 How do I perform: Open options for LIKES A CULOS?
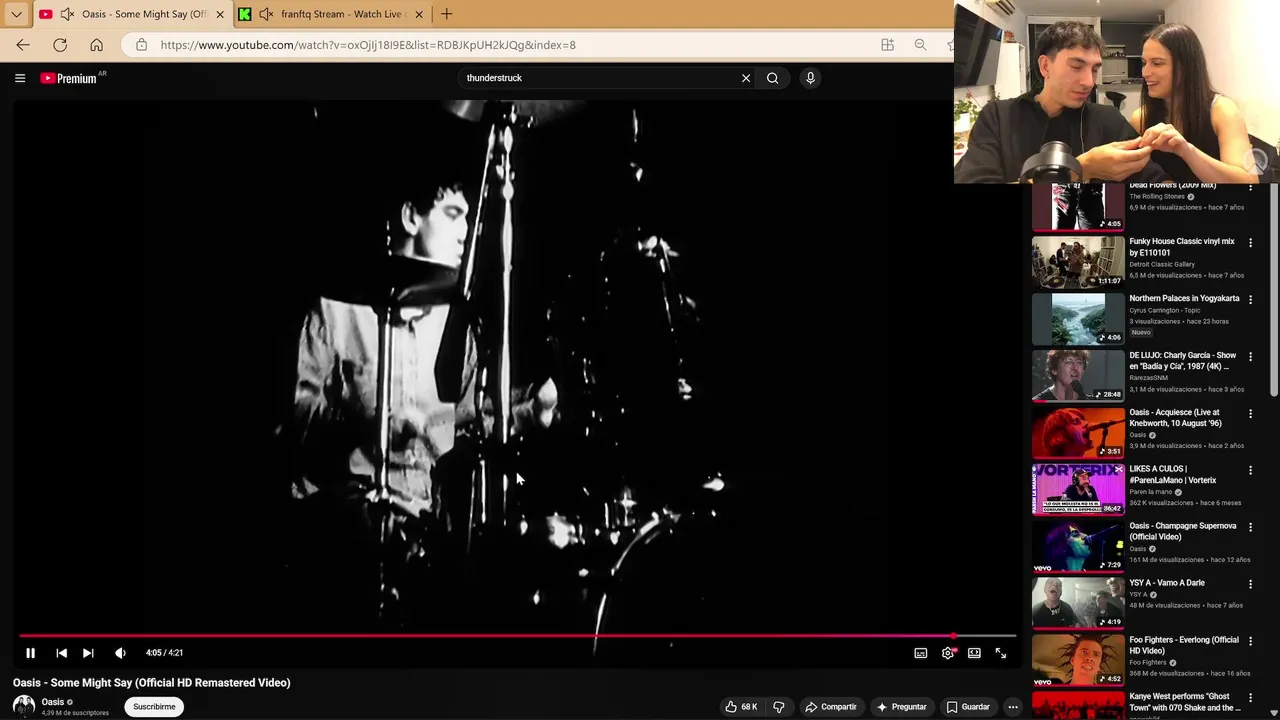[1250, 471]
